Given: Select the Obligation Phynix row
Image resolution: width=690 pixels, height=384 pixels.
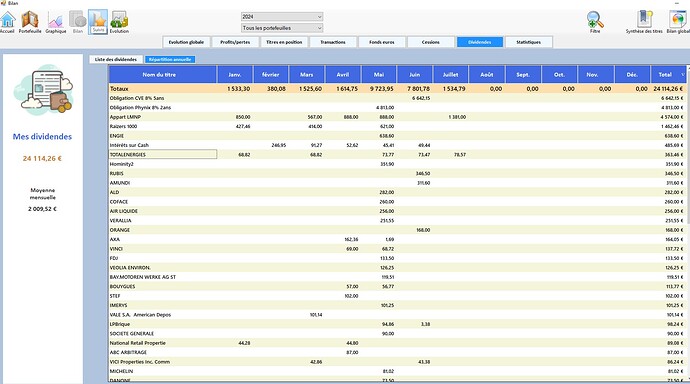Looking at the screenshot, I should point(397,107).
